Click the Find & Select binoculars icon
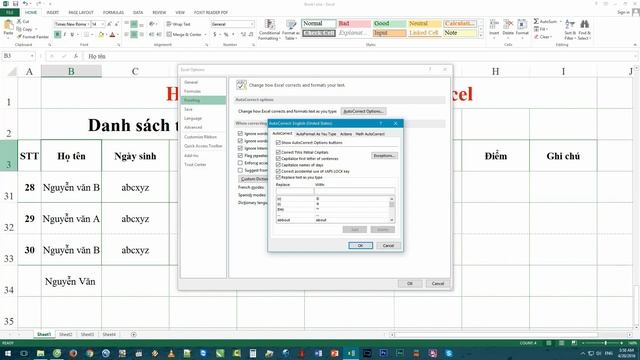The image size is (640, 360). (584, 24)
